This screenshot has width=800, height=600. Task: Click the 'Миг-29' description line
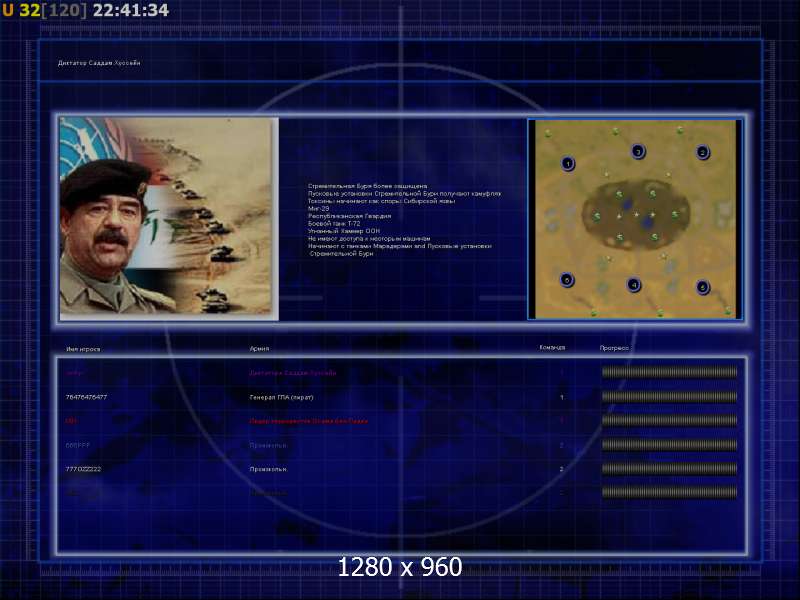point(318,209)
